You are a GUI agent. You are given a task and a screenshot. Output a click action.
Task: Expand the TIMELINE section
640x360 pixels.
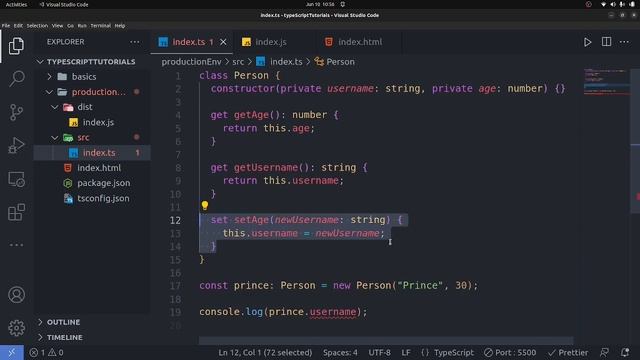coord(64,337)
